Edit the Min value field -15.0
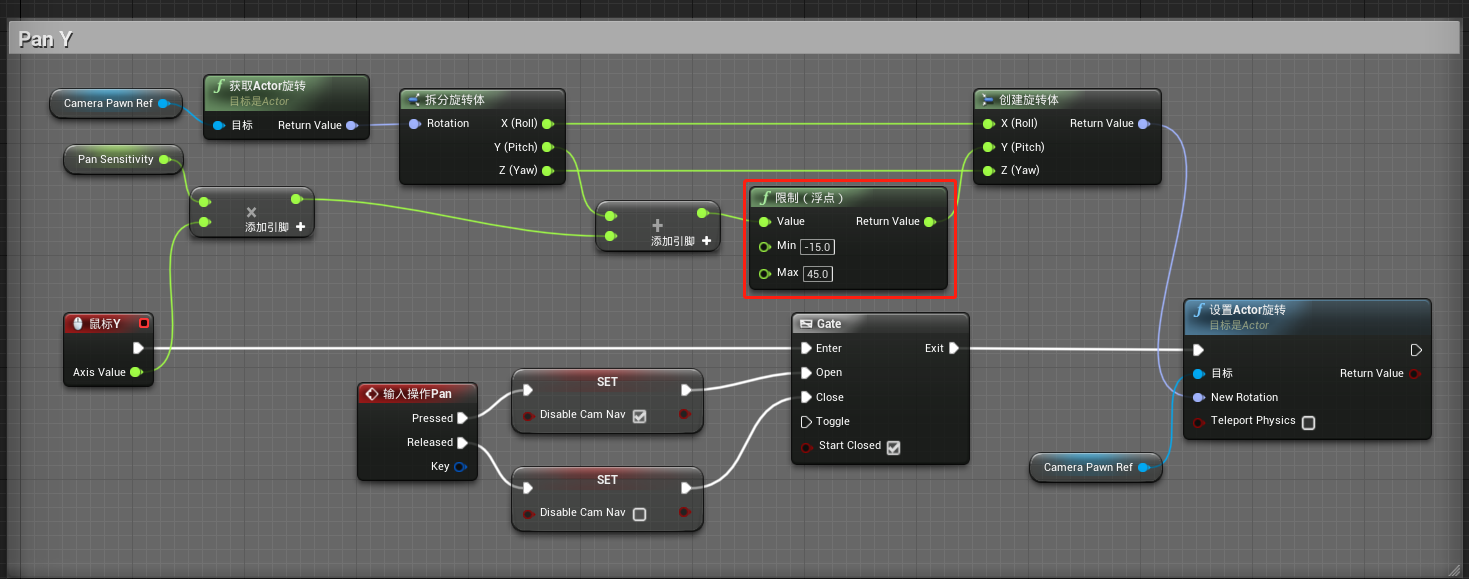 point(818,247)
